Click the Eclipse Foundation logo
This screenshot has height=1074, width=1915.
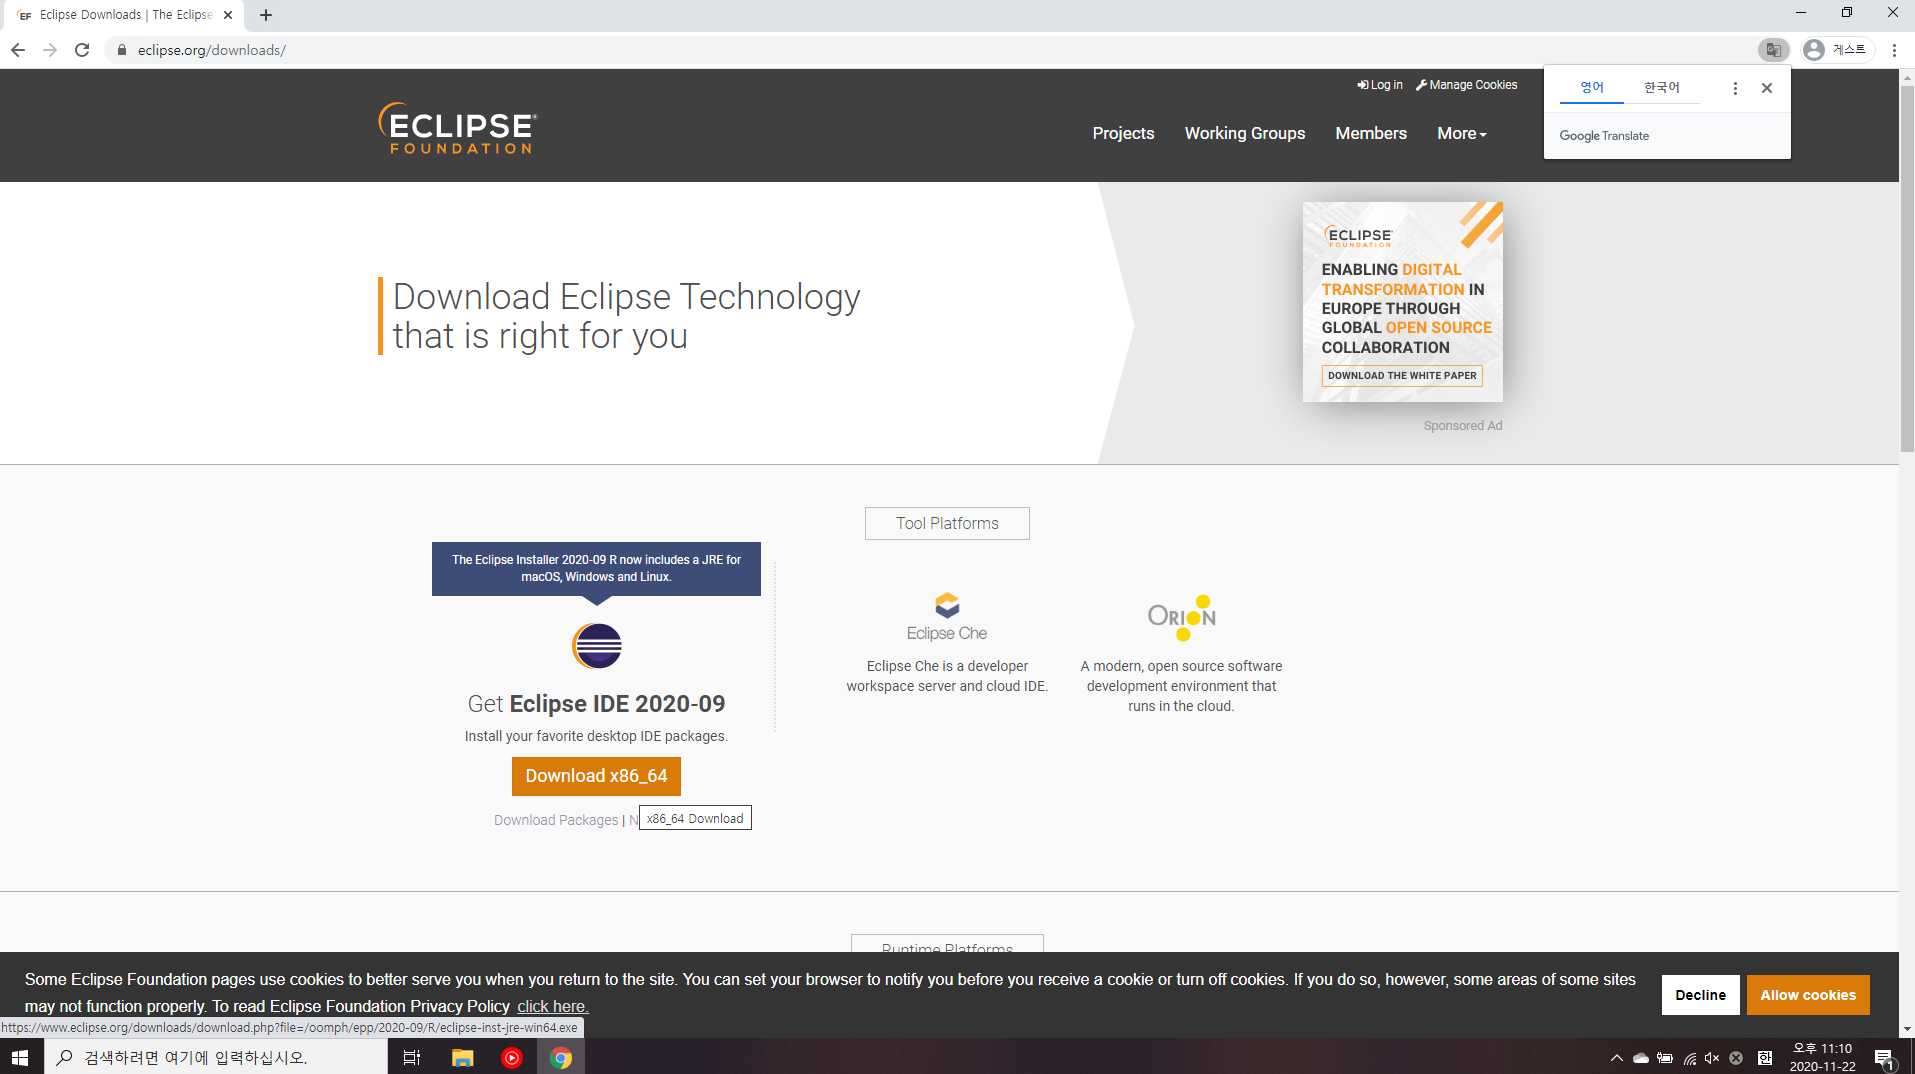(458, 128)
